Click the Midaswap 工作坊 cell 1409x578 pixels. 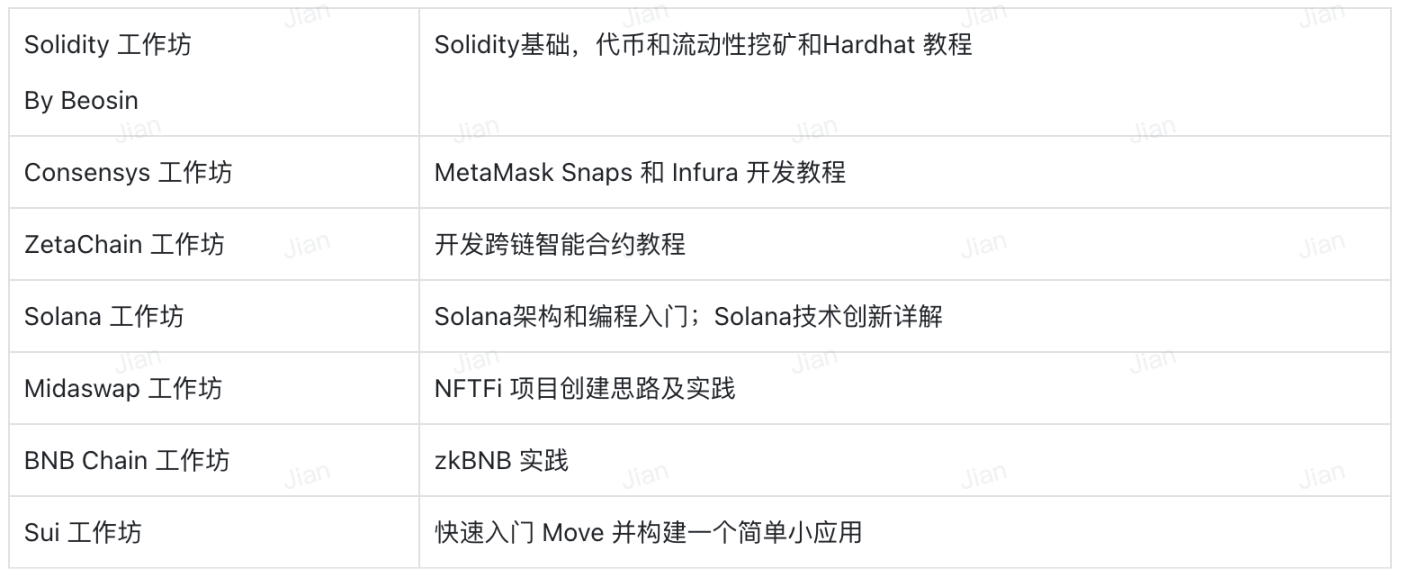click(214, 388)
